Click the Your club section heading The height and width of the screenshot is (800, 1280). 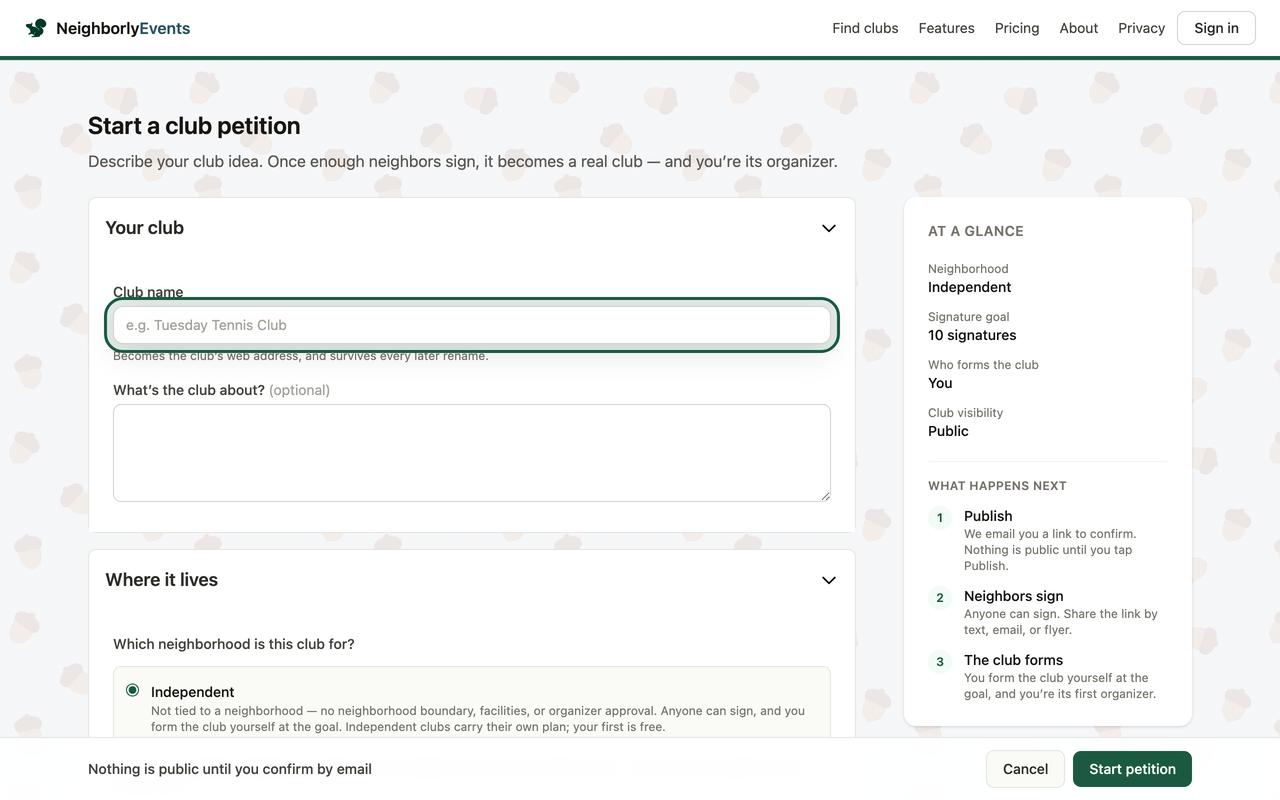pos(145,228)
